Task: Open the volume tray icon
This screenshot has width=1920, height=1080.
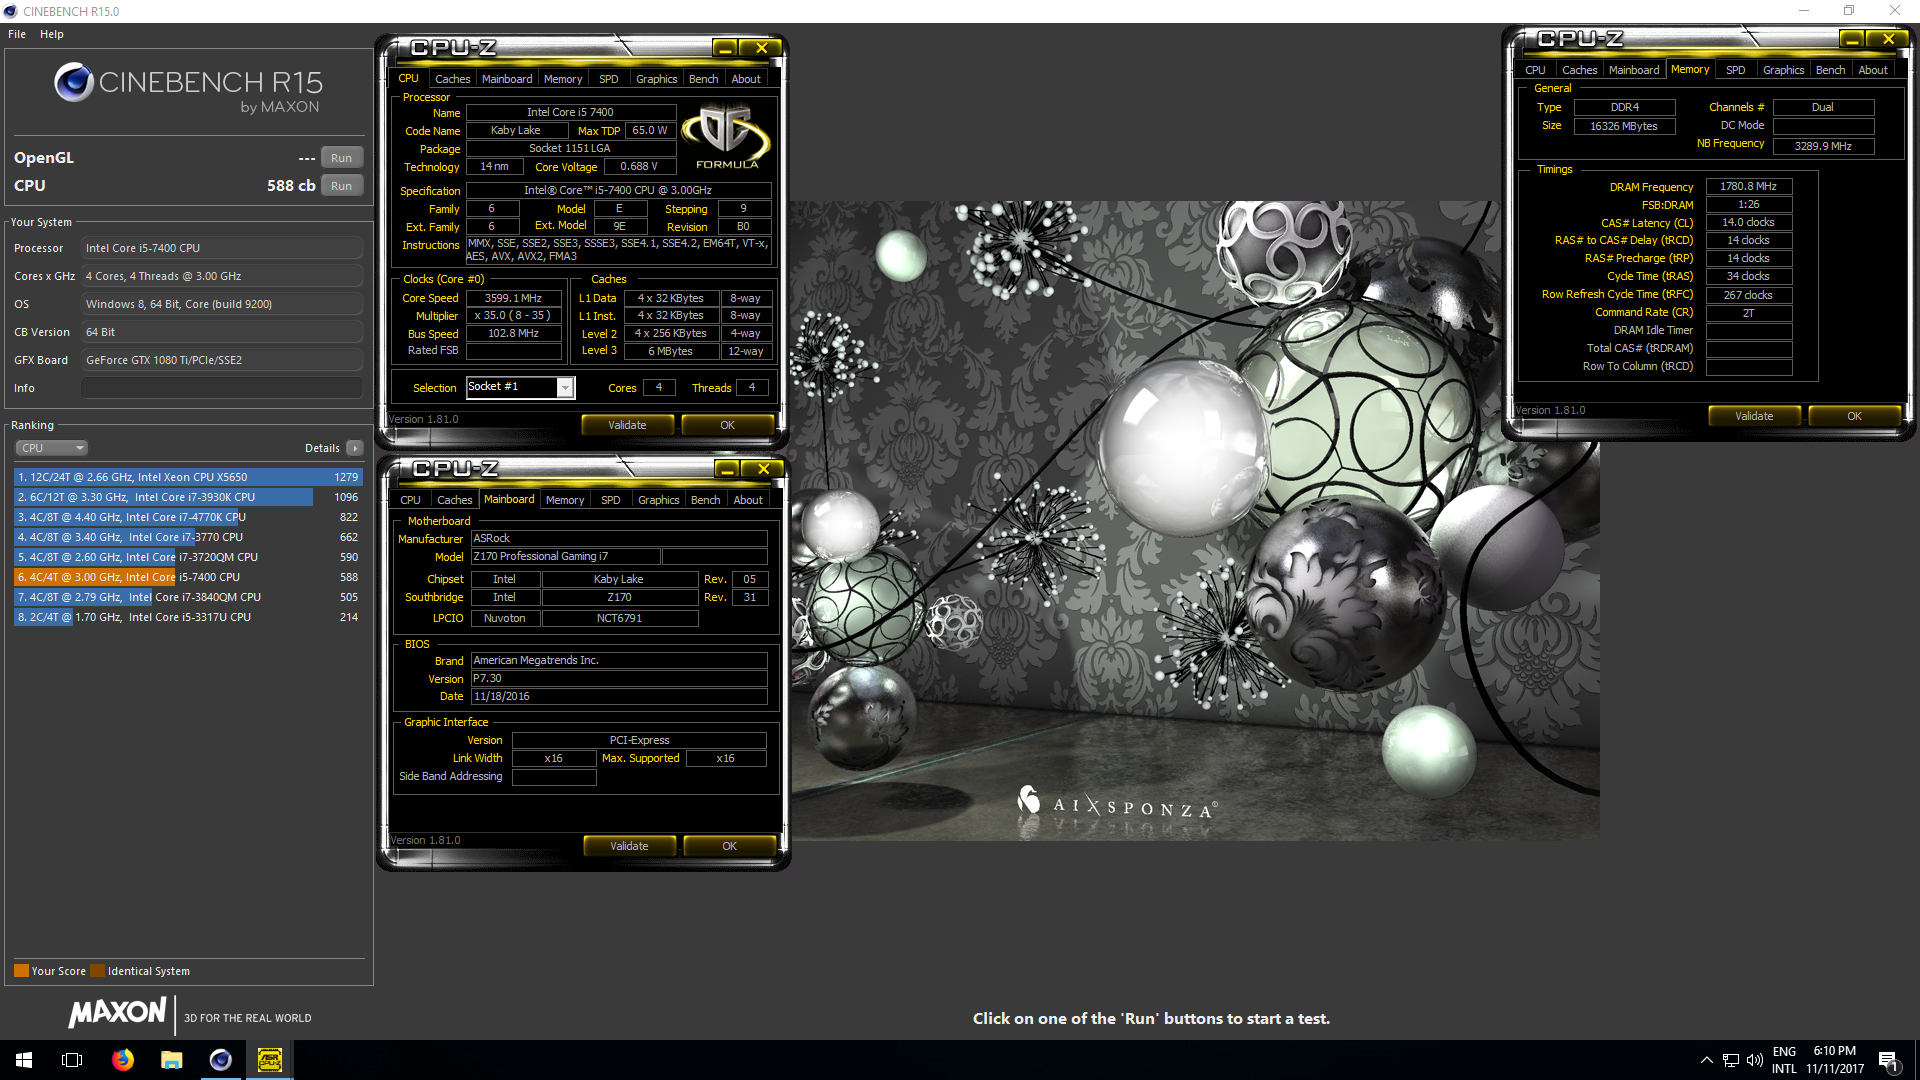Action: click(1754, 1060)
